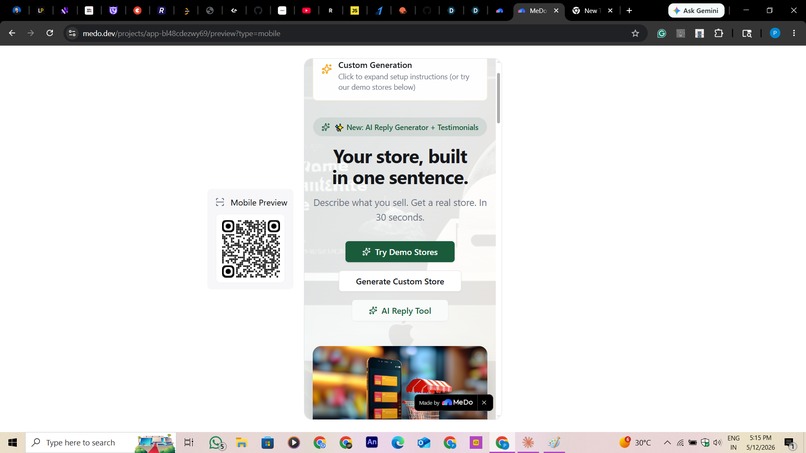Screen dimensions: 806x453
Task: Click the clock showing 5:15 PM
Action: click(x=760, y=442)
